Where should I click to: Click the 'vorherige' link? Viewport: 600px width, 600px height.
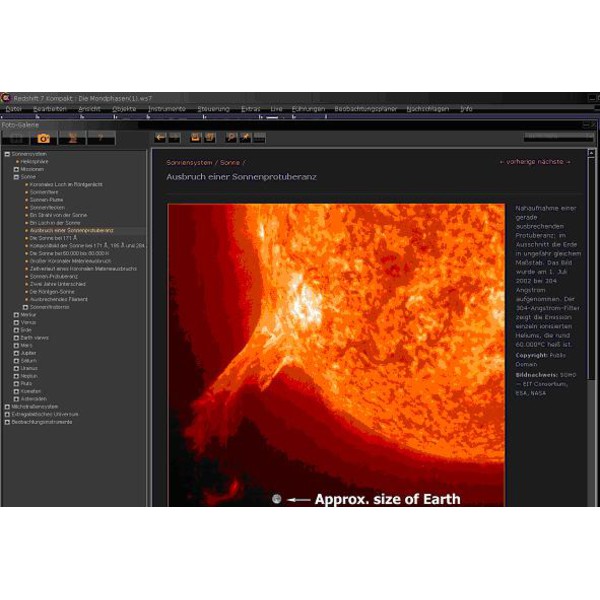(516, 161)
